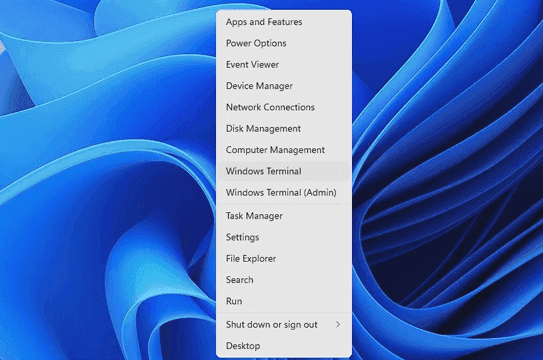
Task: Launch Windows Terminal (Admin)
Action: click(x=284, y=192)
